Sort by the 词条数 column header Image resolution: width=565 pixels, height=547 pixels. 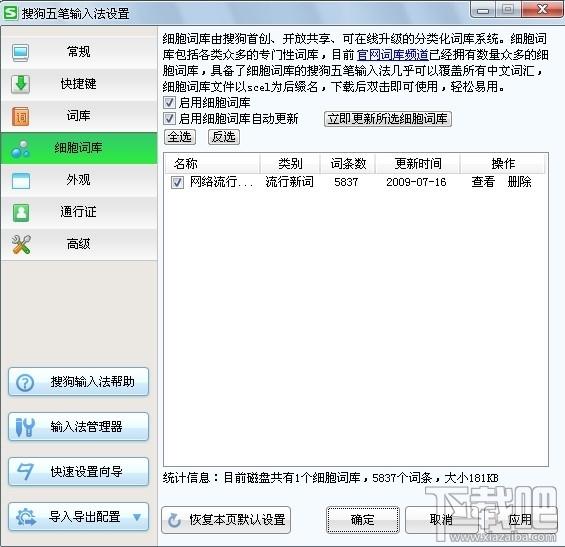tap(348, 164)
